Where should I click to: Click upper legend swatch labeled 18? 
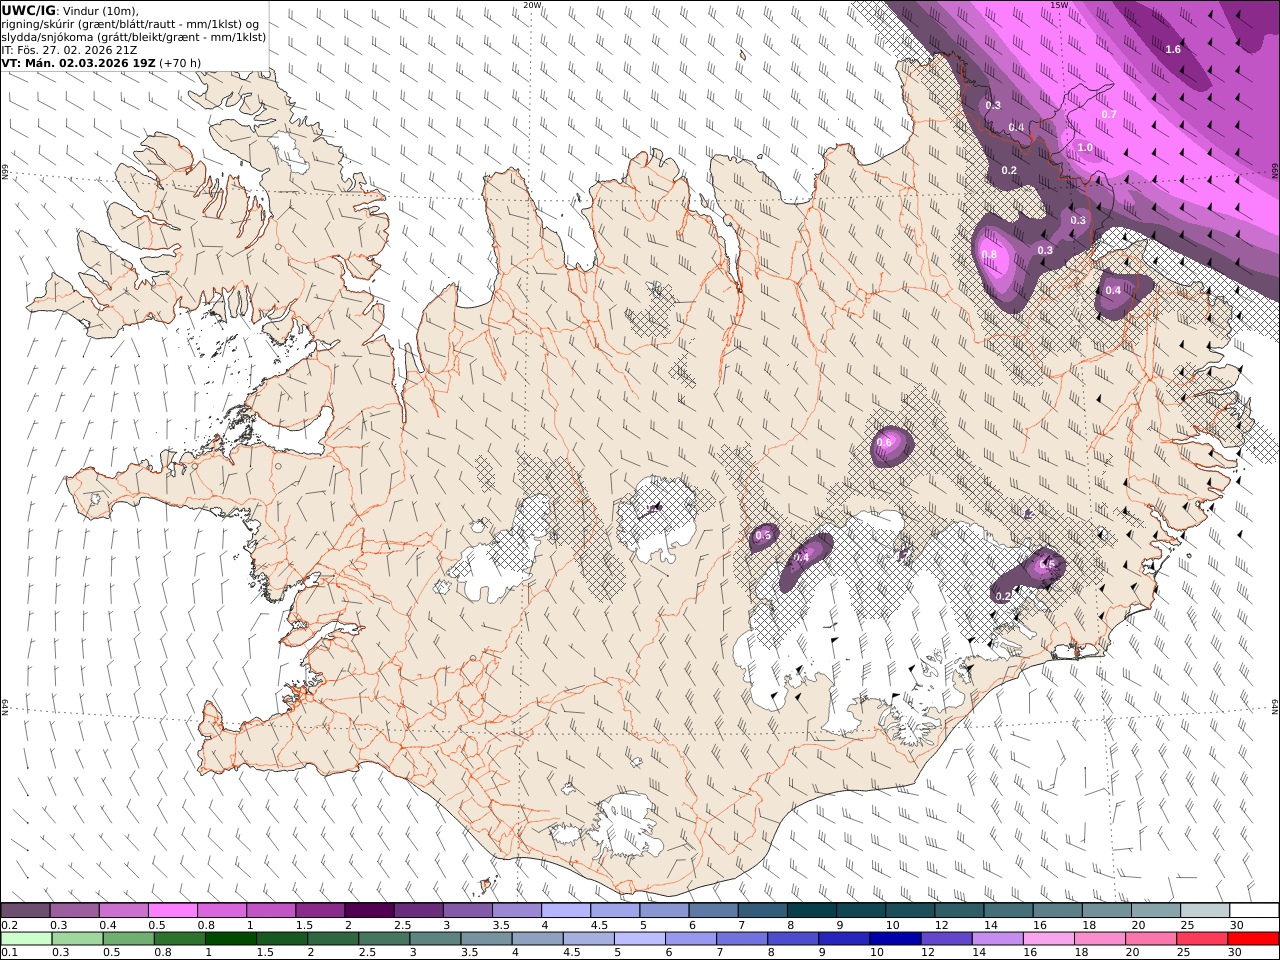[1105, 911]
